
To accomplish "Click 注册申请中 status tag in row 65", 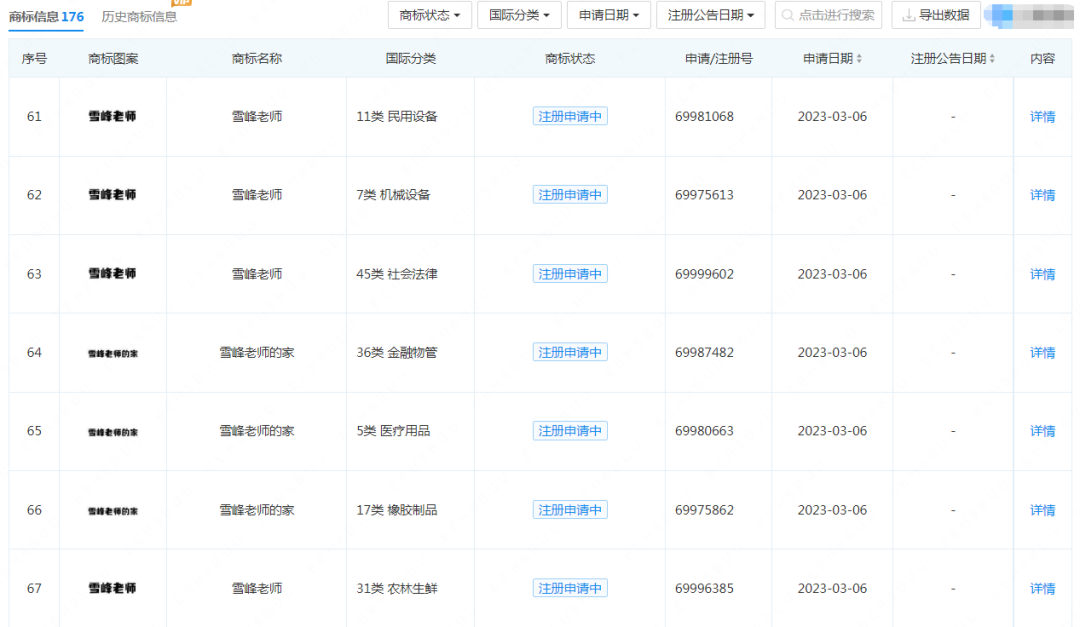I will 570,431.
